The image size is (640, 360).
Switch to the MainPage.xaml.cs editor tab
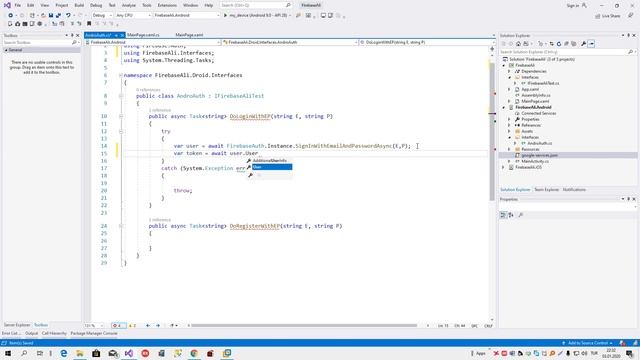[x=143, y=35]
